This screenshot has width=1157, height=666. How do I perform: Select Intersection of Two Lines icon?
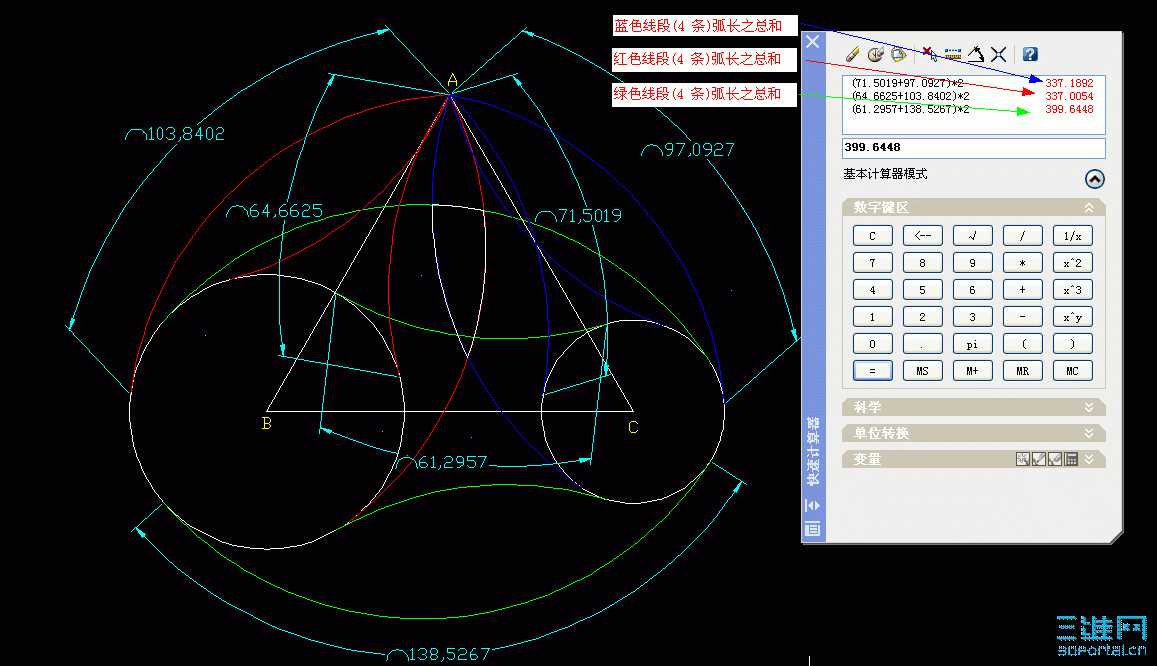tap(998, 54)
